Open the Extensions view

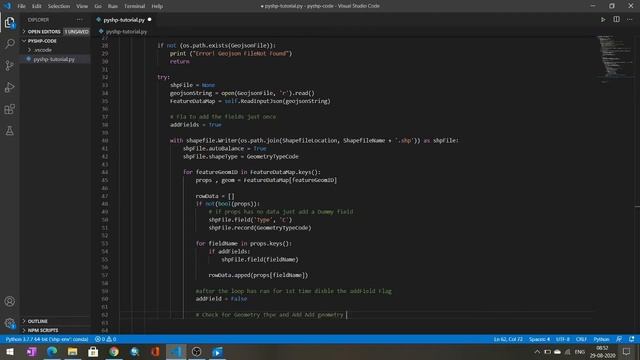tap(9, 109)
